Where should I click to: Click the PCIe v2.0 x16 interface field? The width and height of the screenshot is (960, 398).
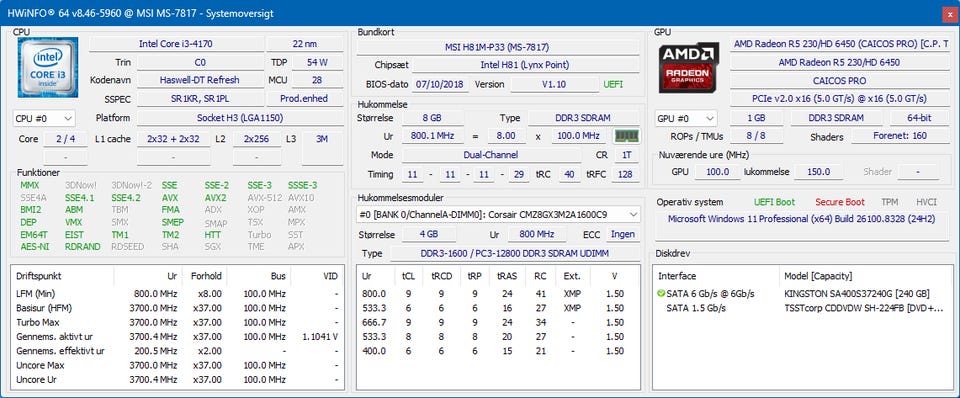tap(839, 99)
